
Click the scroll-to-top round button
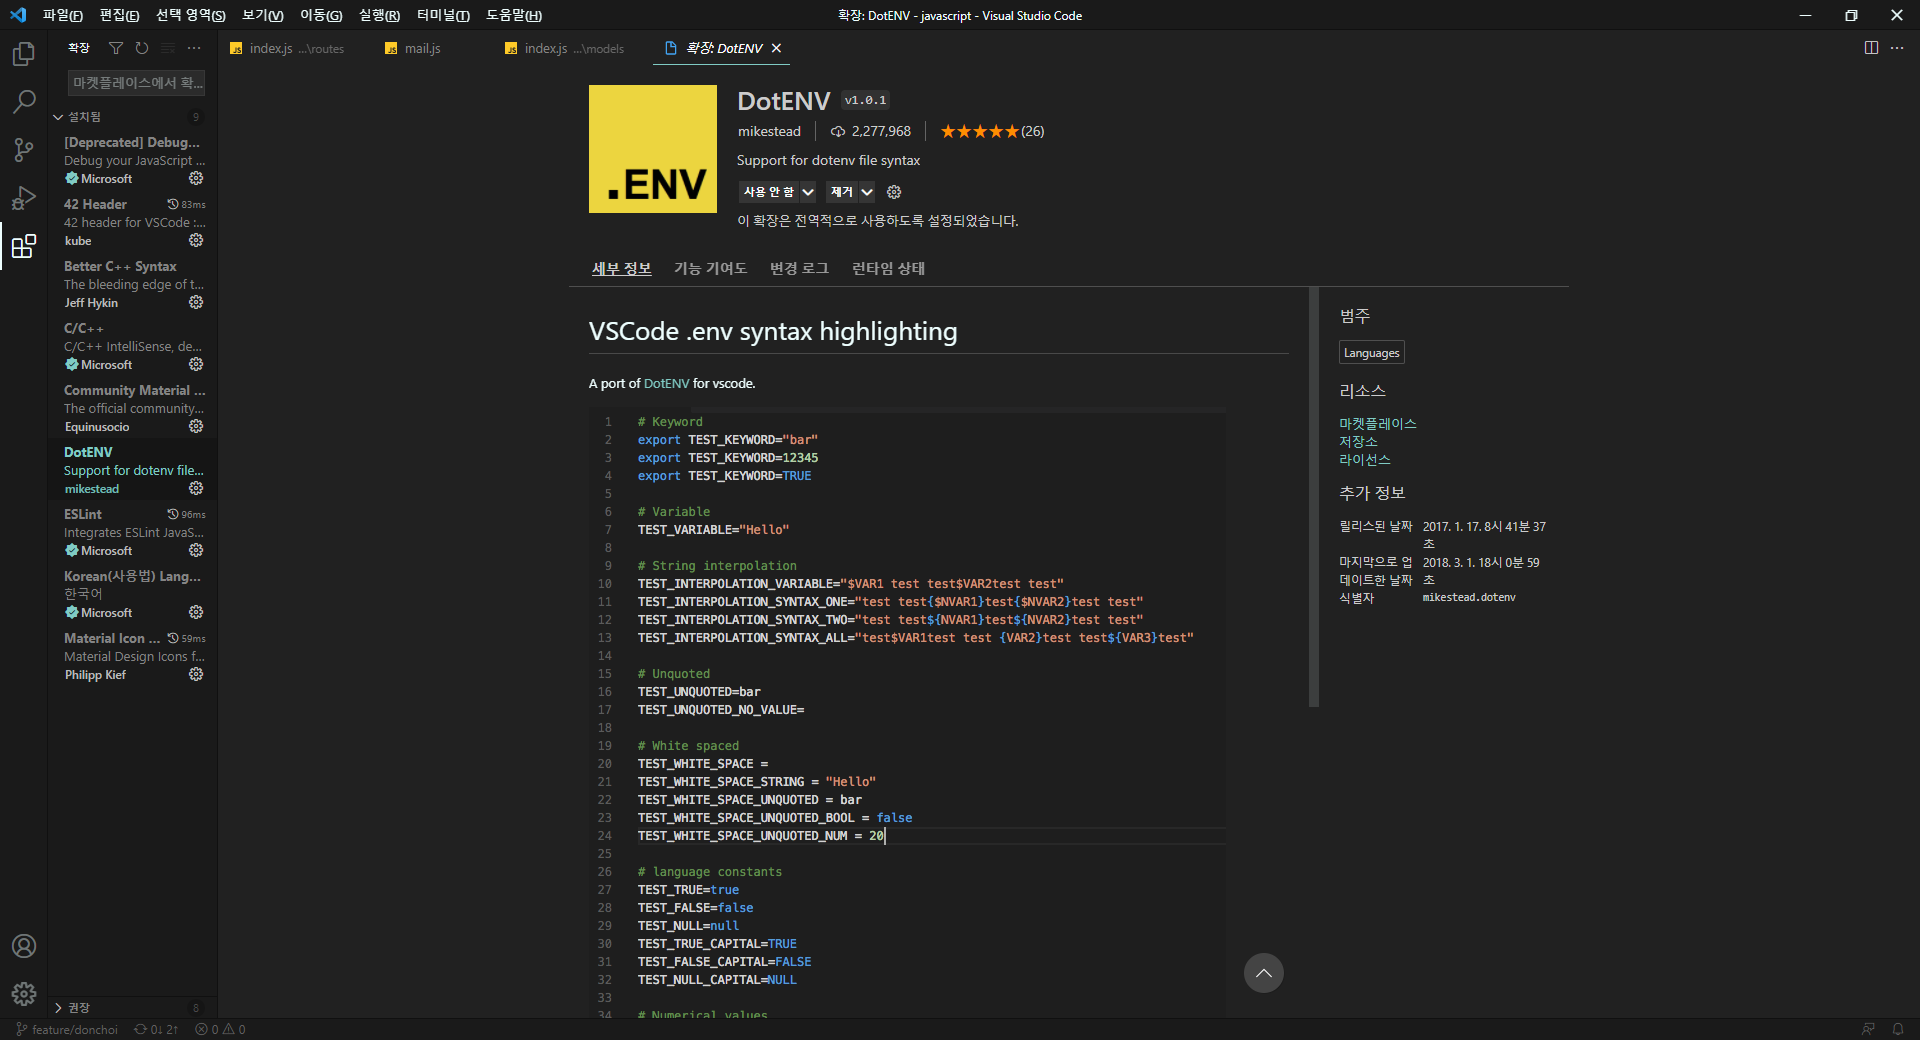1264,973
